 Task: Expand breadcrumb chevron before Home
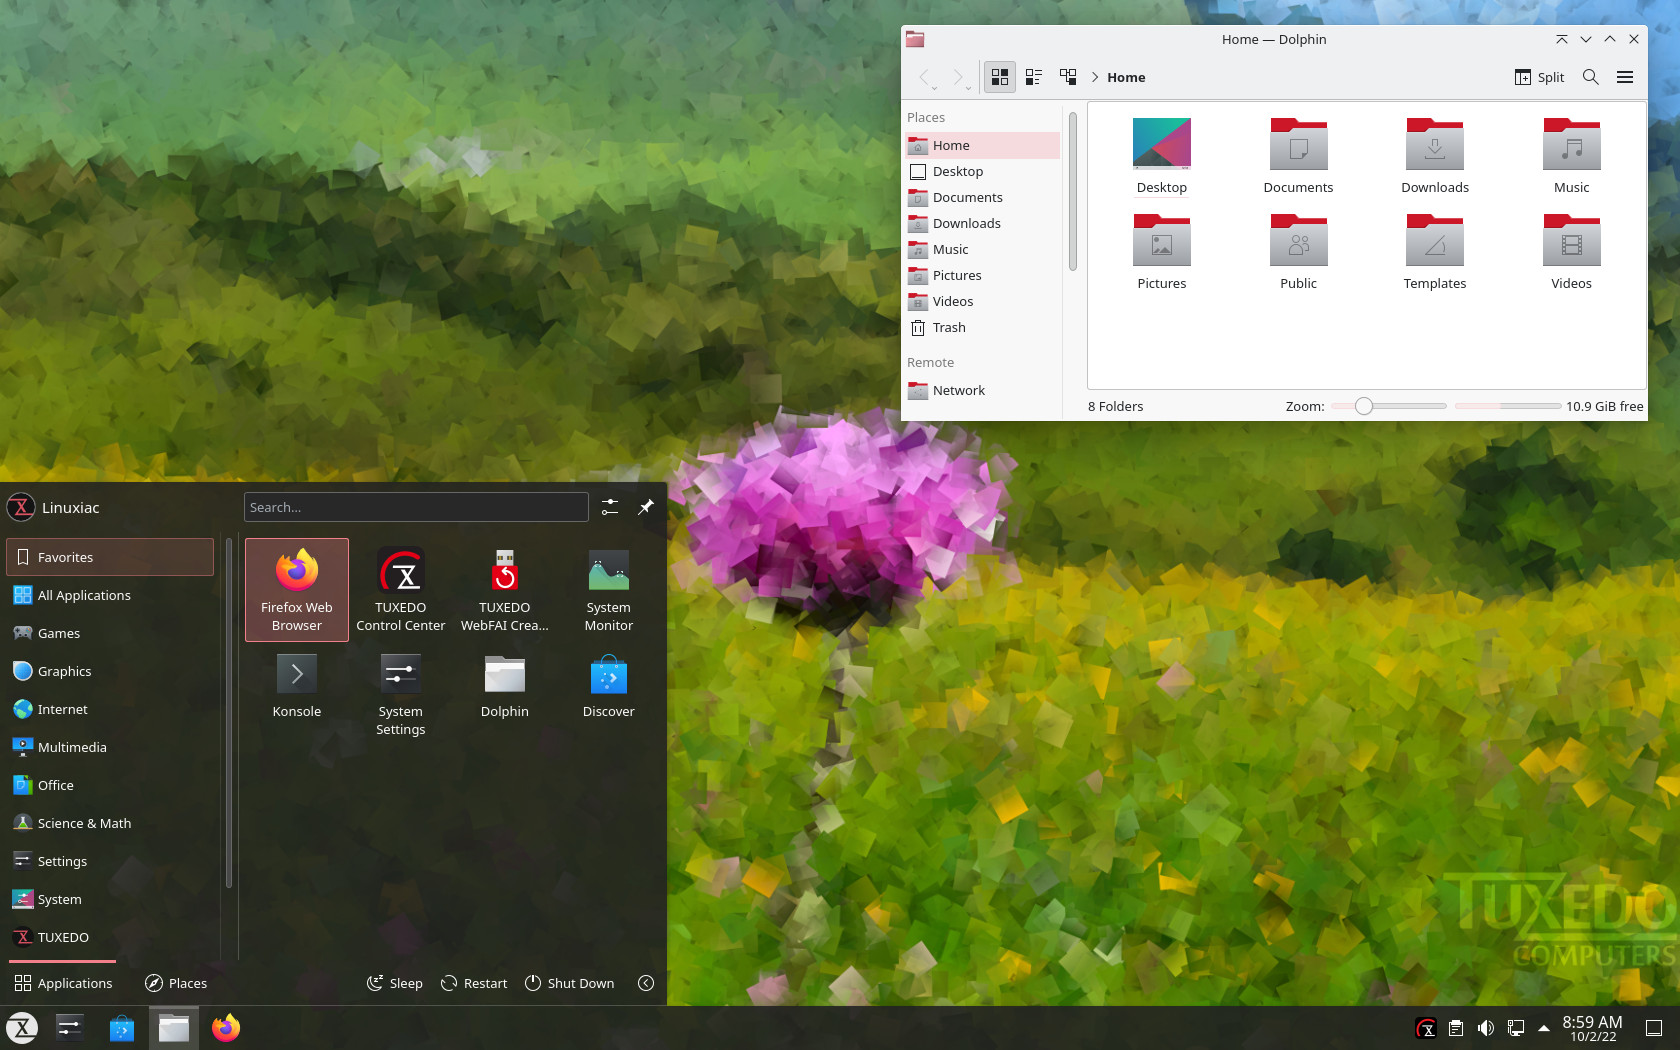[1095, 77]
